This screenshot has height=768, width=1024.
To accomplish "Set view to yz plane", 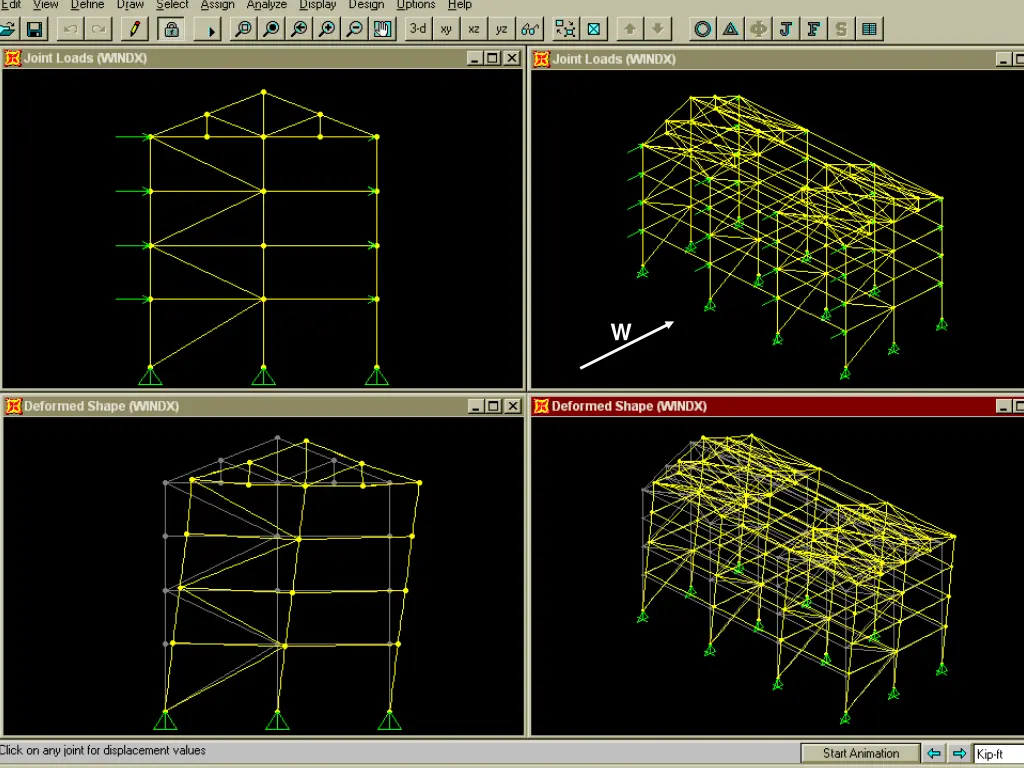I will click(x=502, y=29).
